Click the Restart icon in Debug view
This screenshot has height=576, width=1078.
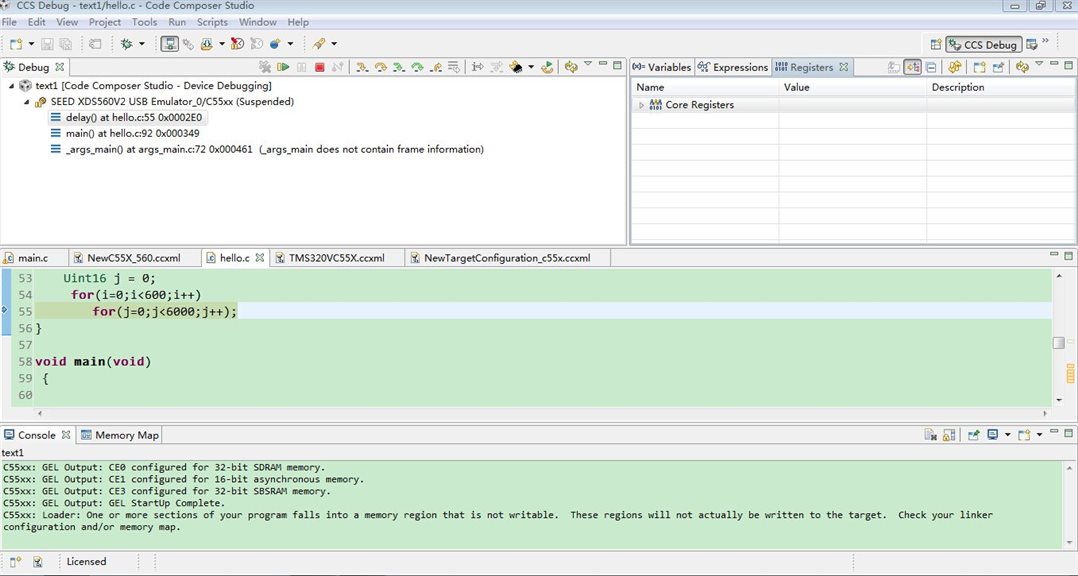(547, 67)
